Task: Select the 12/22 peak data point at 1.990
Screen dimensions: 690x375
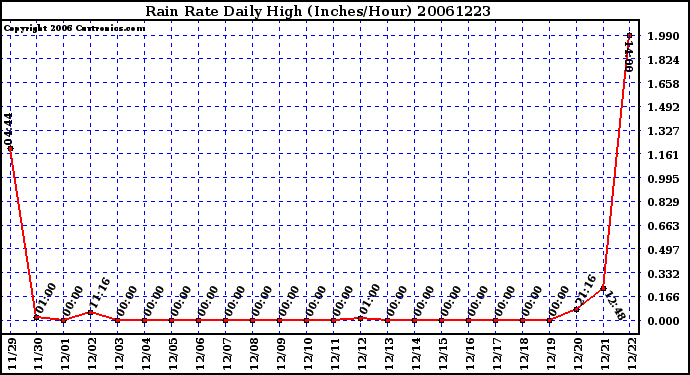Action: [630, 36]
